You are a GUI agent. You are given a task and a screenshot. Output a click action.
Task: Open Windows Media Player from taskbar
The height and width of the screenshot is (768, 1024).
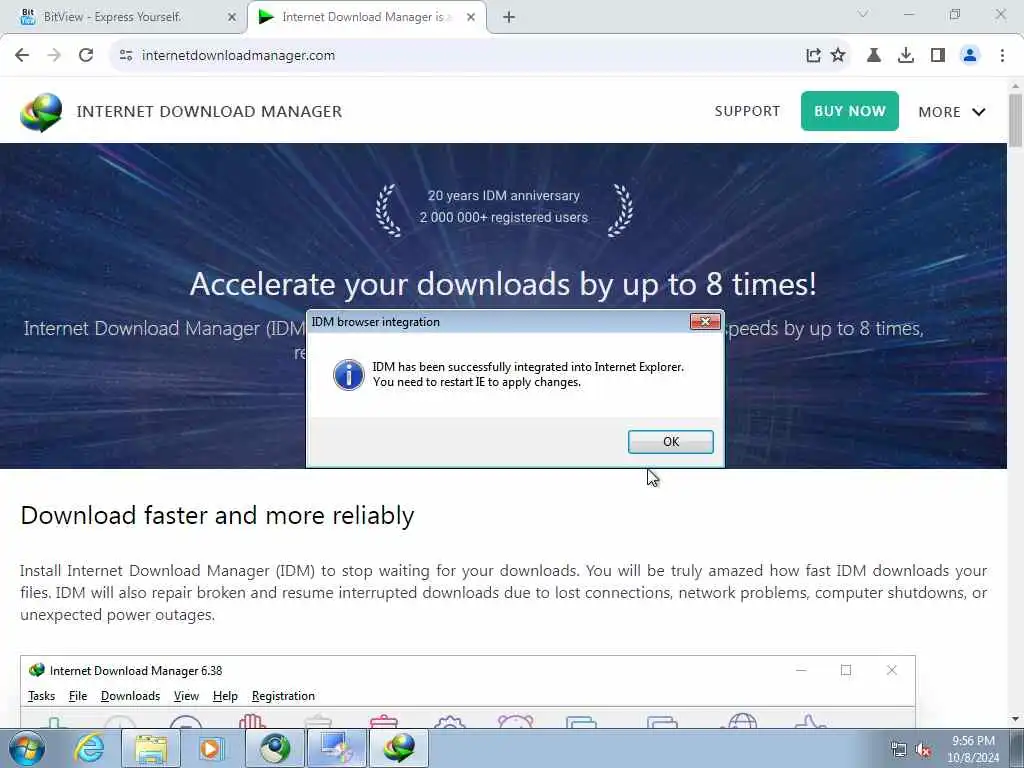pyautogui.click(x=212, y=748)
